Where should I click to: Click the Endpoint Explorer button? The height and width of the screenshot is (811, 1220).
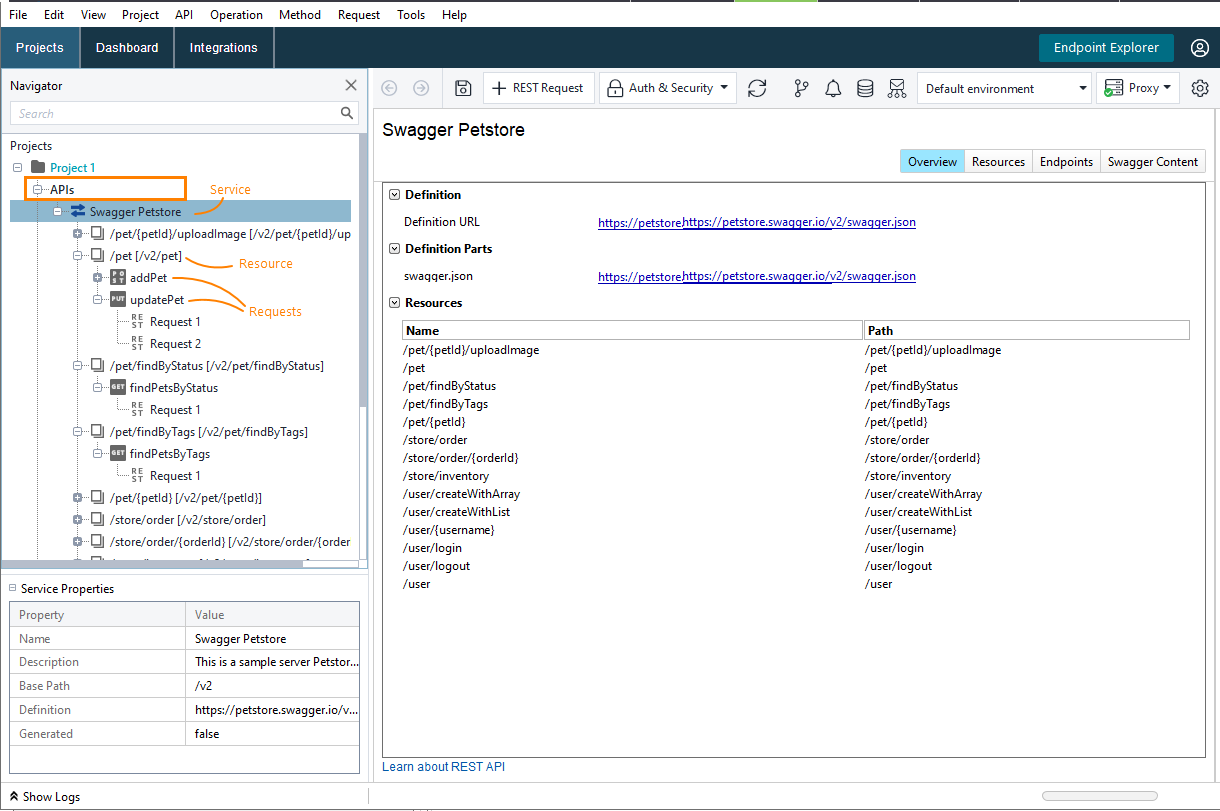(1106, 48)
